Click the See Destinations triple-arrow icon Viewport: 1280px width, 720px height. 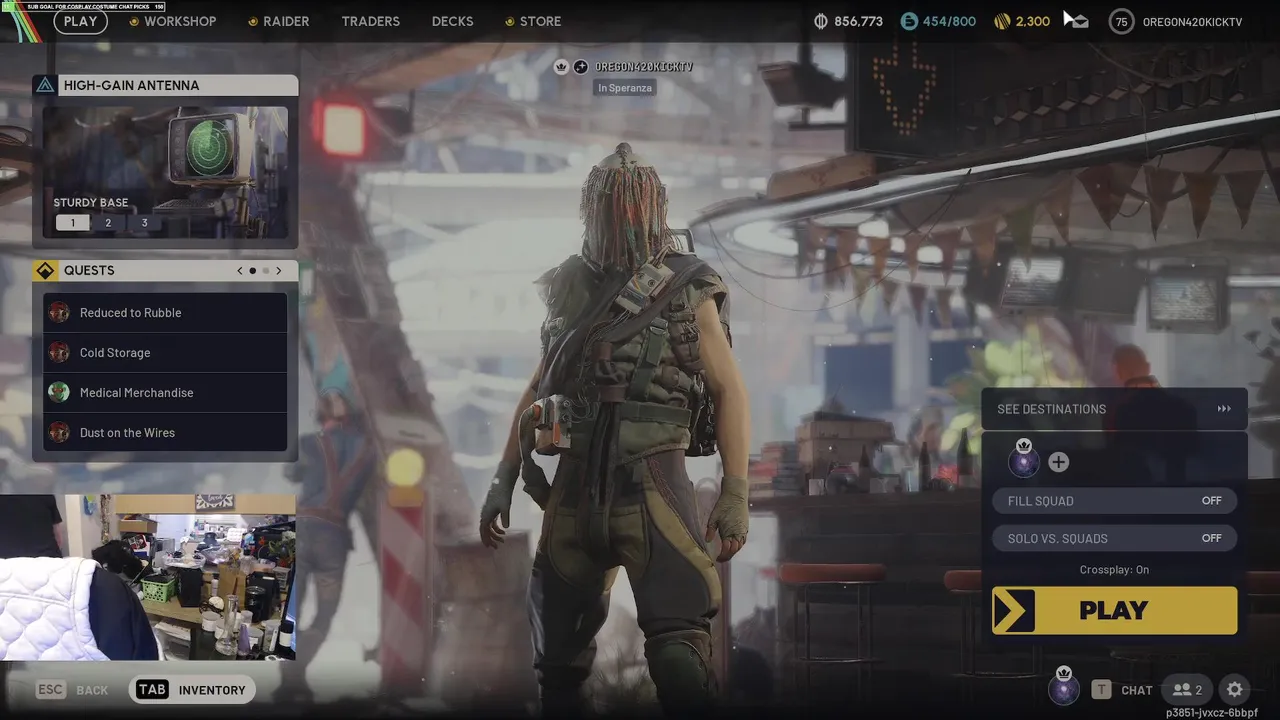pos(1224,409)
